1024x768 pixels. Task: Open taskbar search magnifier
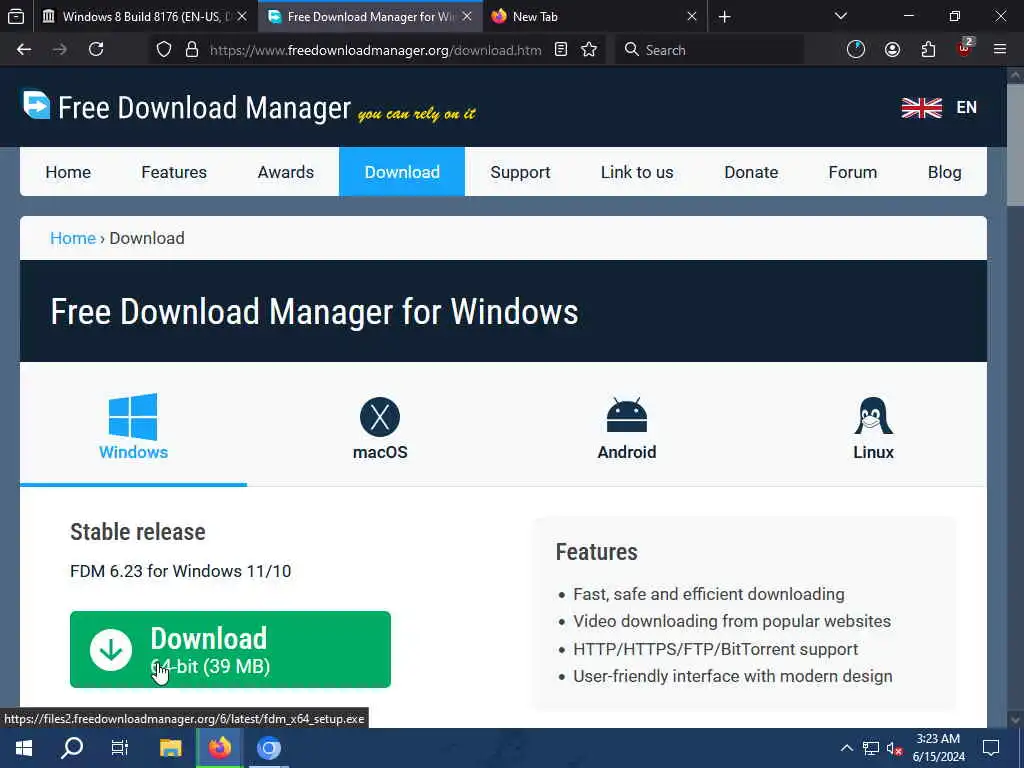pos(72,748)
